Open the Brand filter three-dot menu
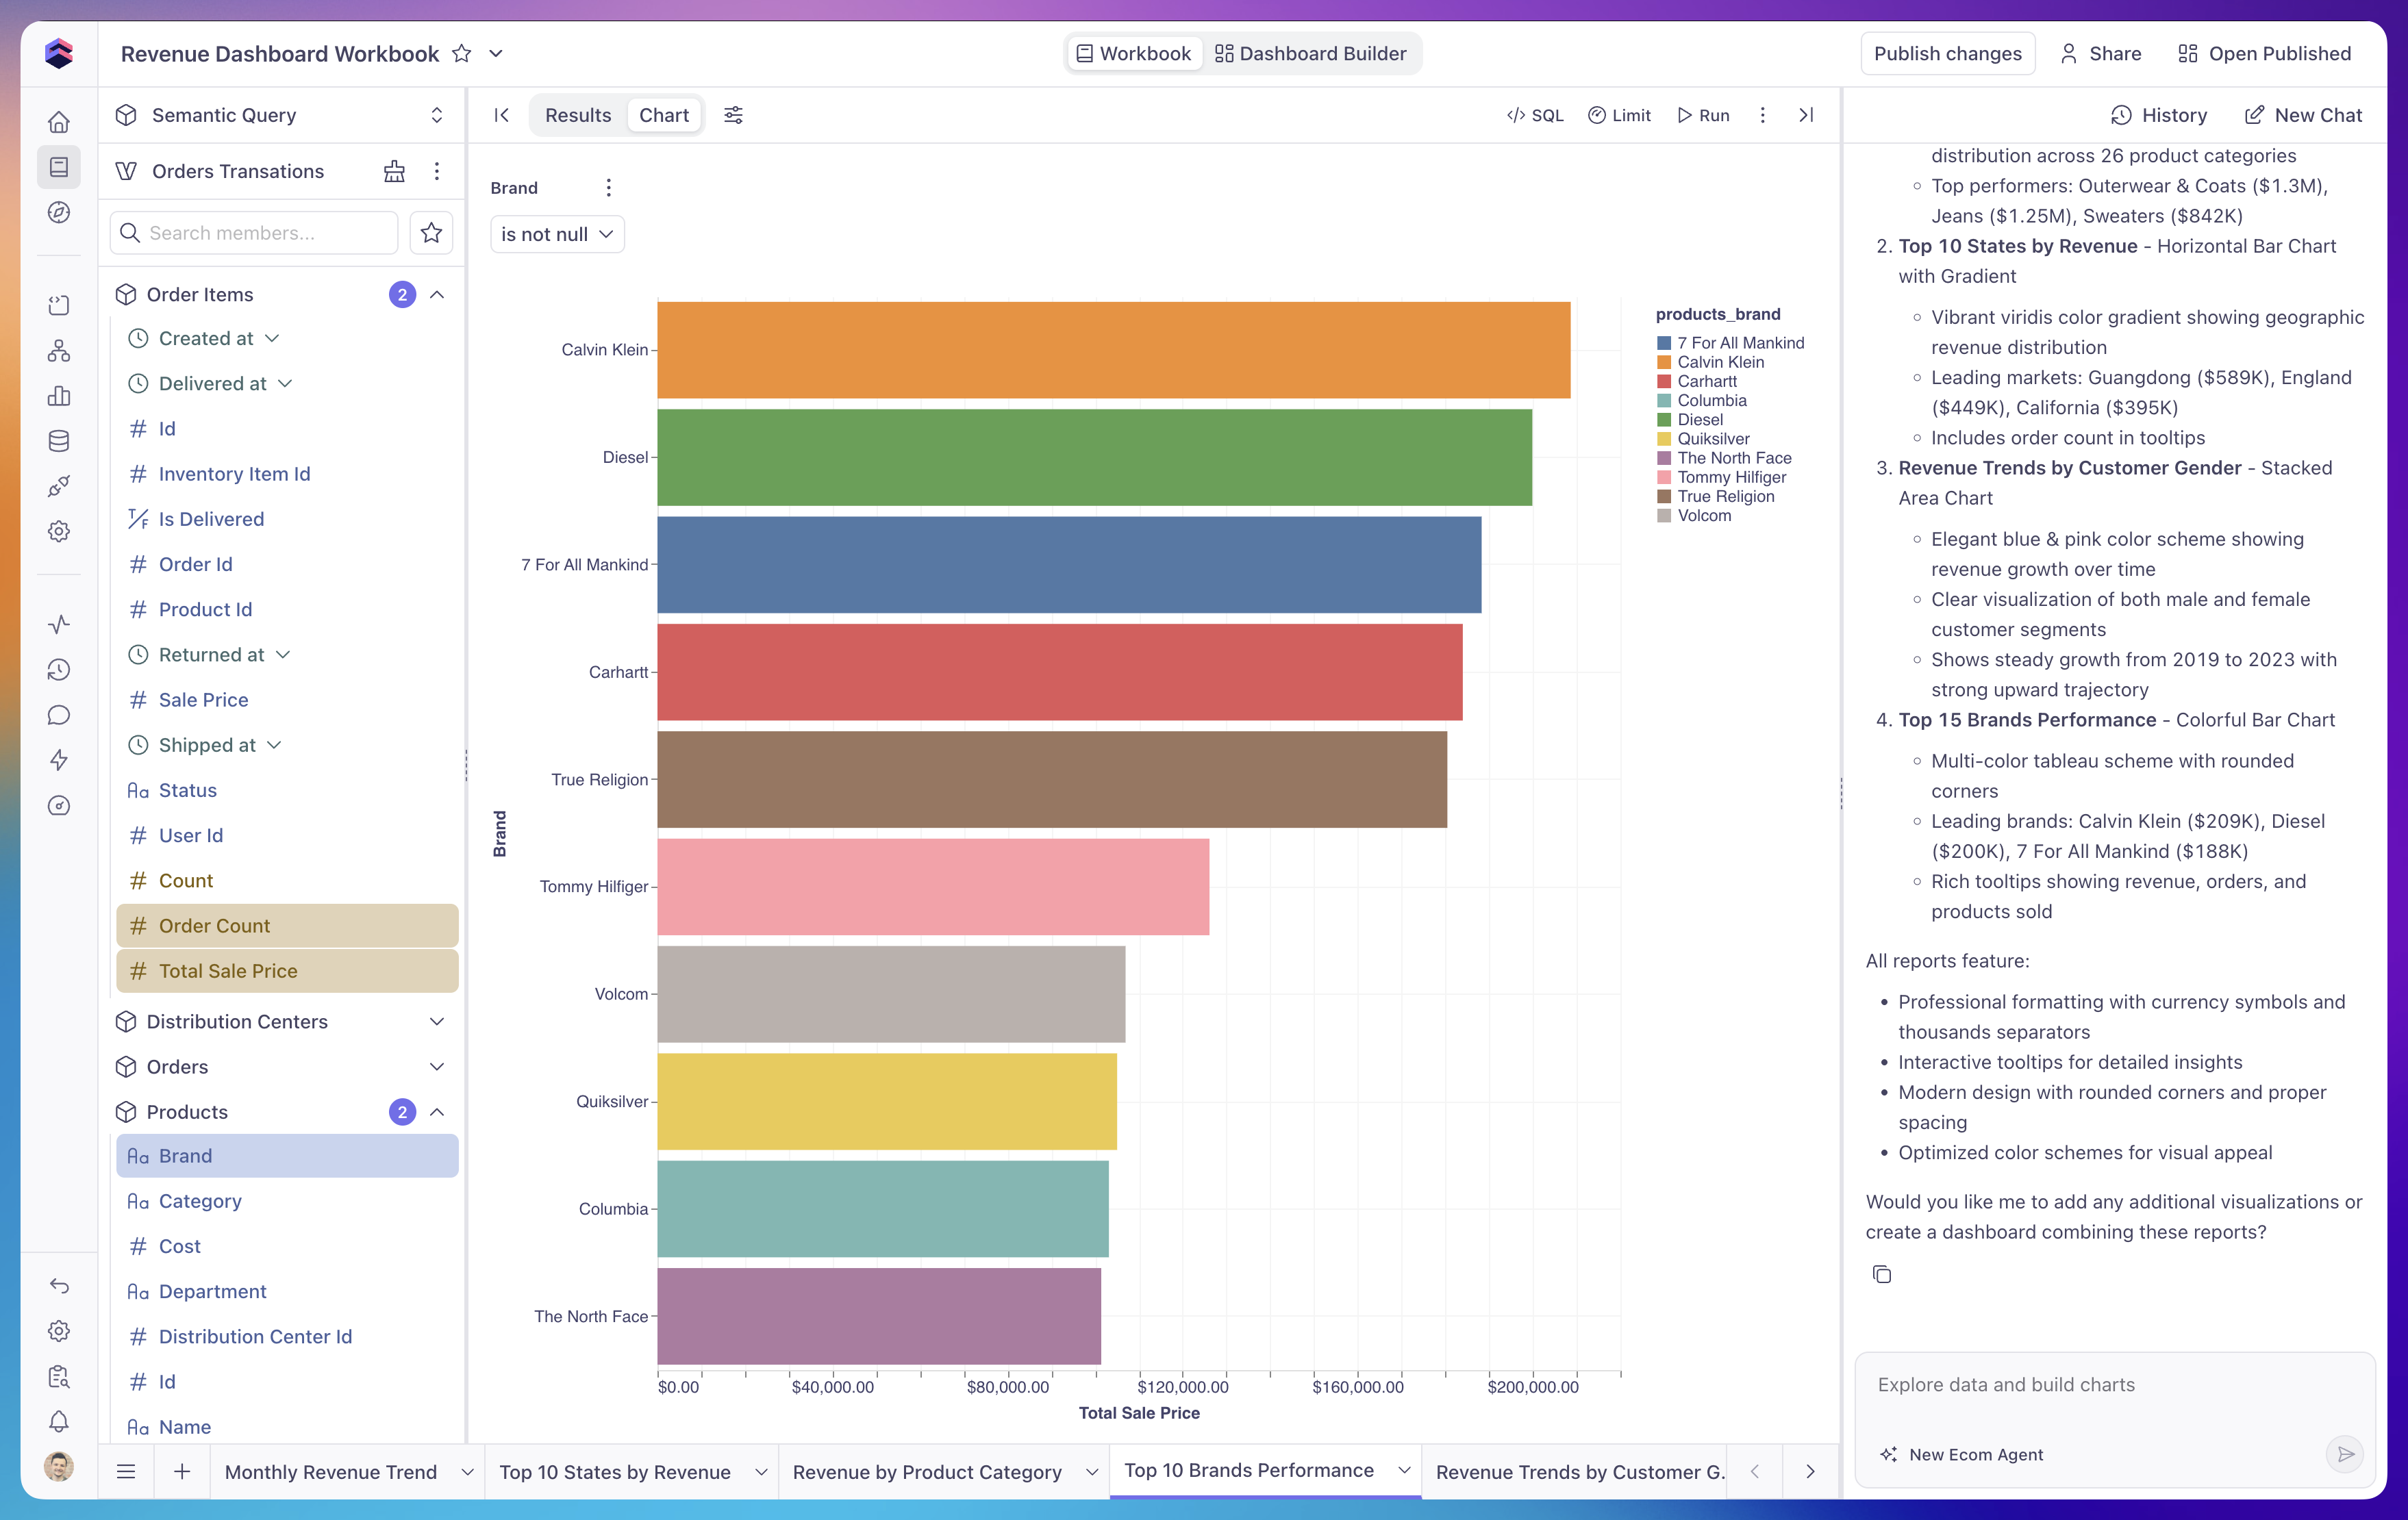The width and height of the screenshot is (2408, 1520). coord(608,188)
